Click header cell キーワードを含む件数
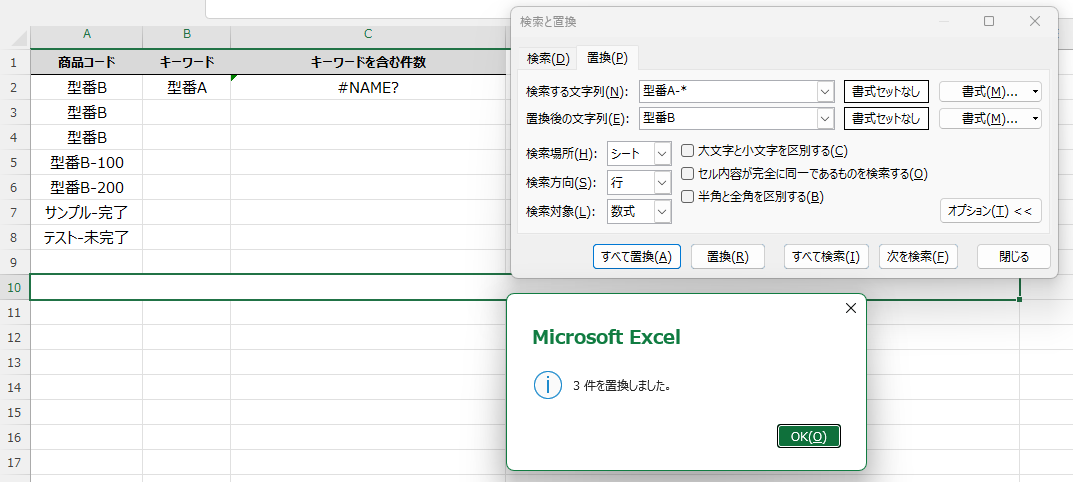 [x=368, y=62]
